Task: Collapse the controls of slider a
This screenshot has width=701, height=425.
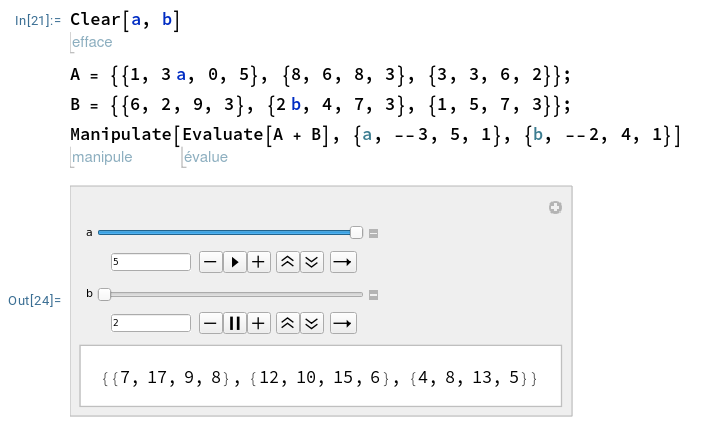Action: click(x=374, y=233)
